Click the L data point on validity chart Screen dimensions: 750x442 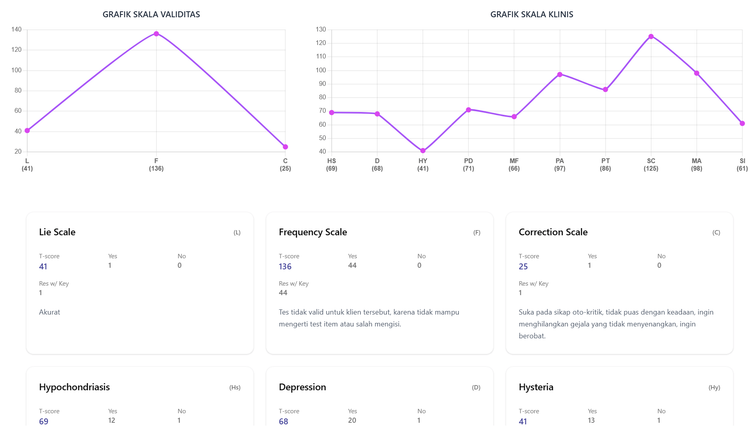27,131
